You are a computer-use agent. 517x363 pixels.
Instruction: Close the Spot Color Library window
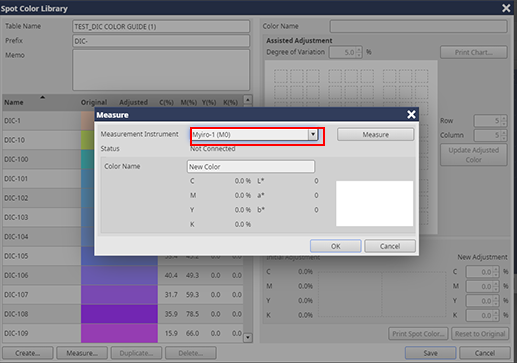point(506,8)
